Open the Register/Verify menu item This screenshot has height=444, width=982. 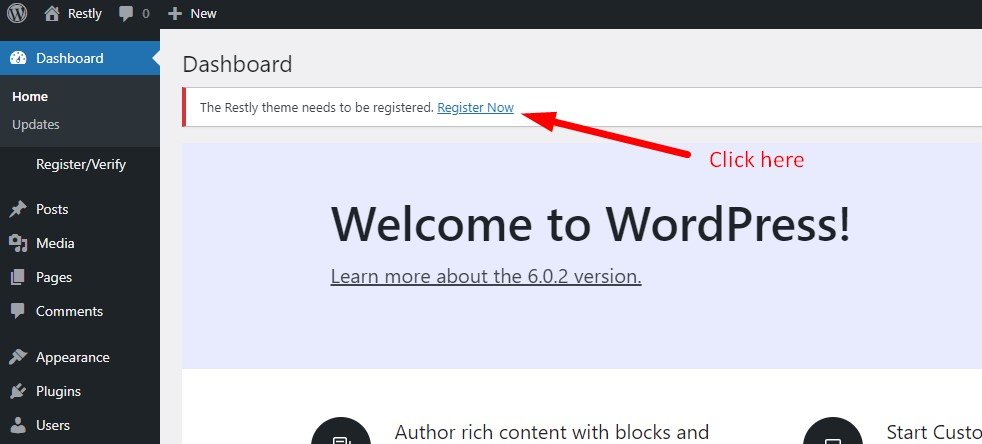pos(80,164)
